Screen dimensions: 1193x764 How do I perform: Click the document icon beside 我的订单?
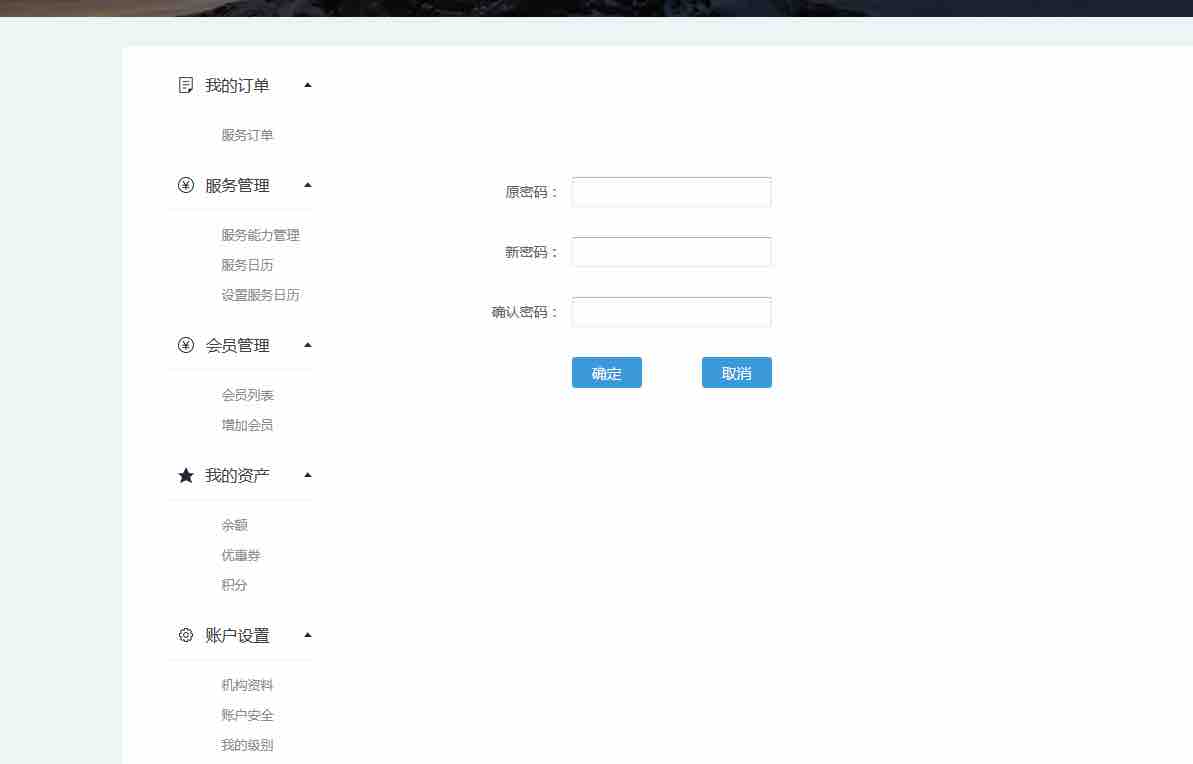(x=185, y=85)
